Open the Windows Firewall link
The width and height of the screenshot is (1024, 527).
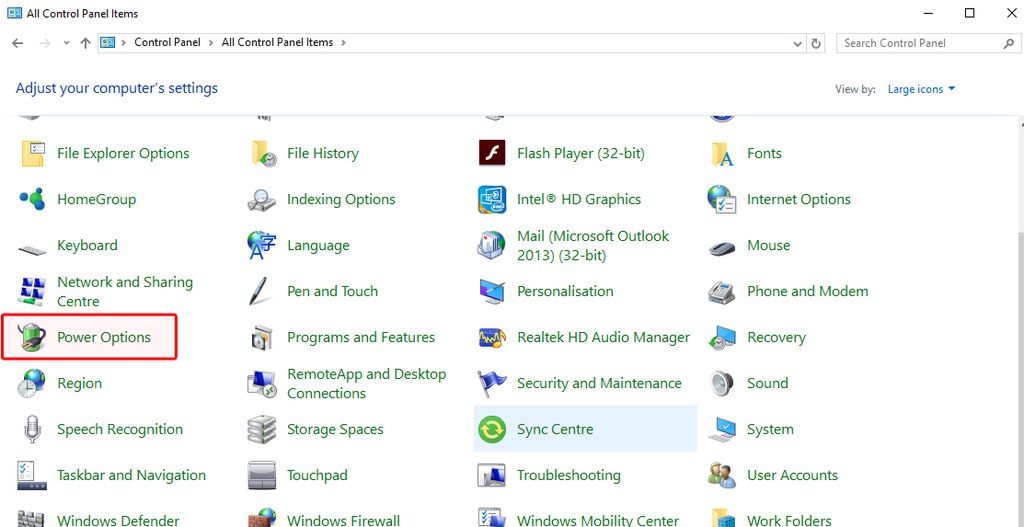coord(344,520)
